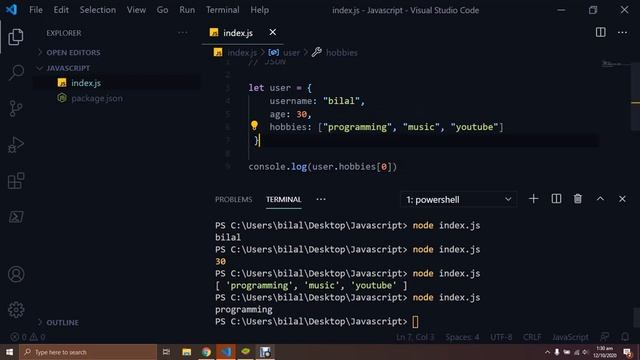
Task: Select the Terminal panel tab
Action: [284, 200]
